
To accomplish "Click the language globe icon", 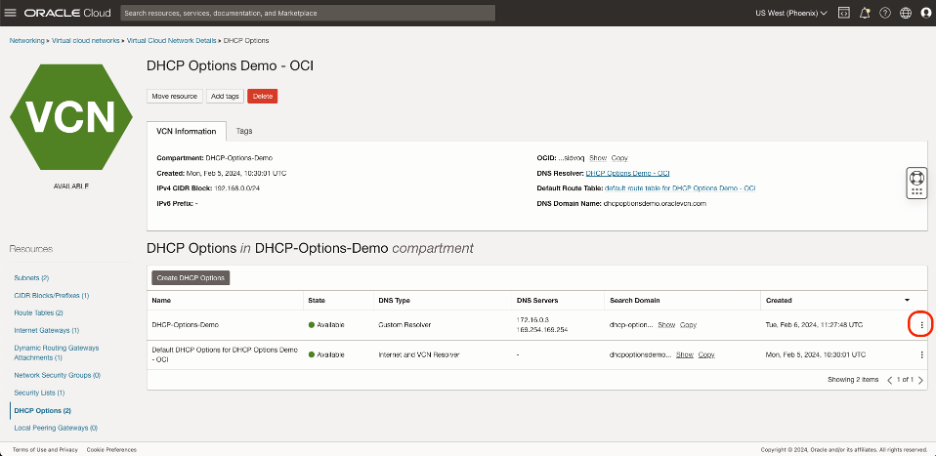I will (905, 13).
